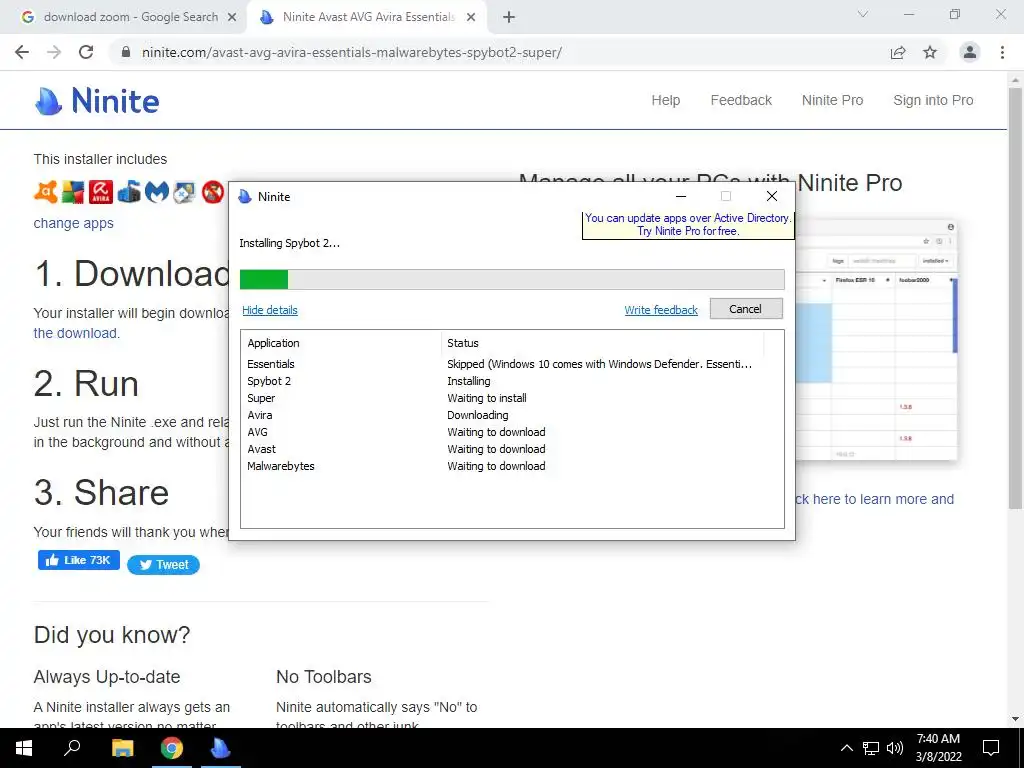Show hidden system tray icons
Screen dimensions: 1024x768
(846, 748)
